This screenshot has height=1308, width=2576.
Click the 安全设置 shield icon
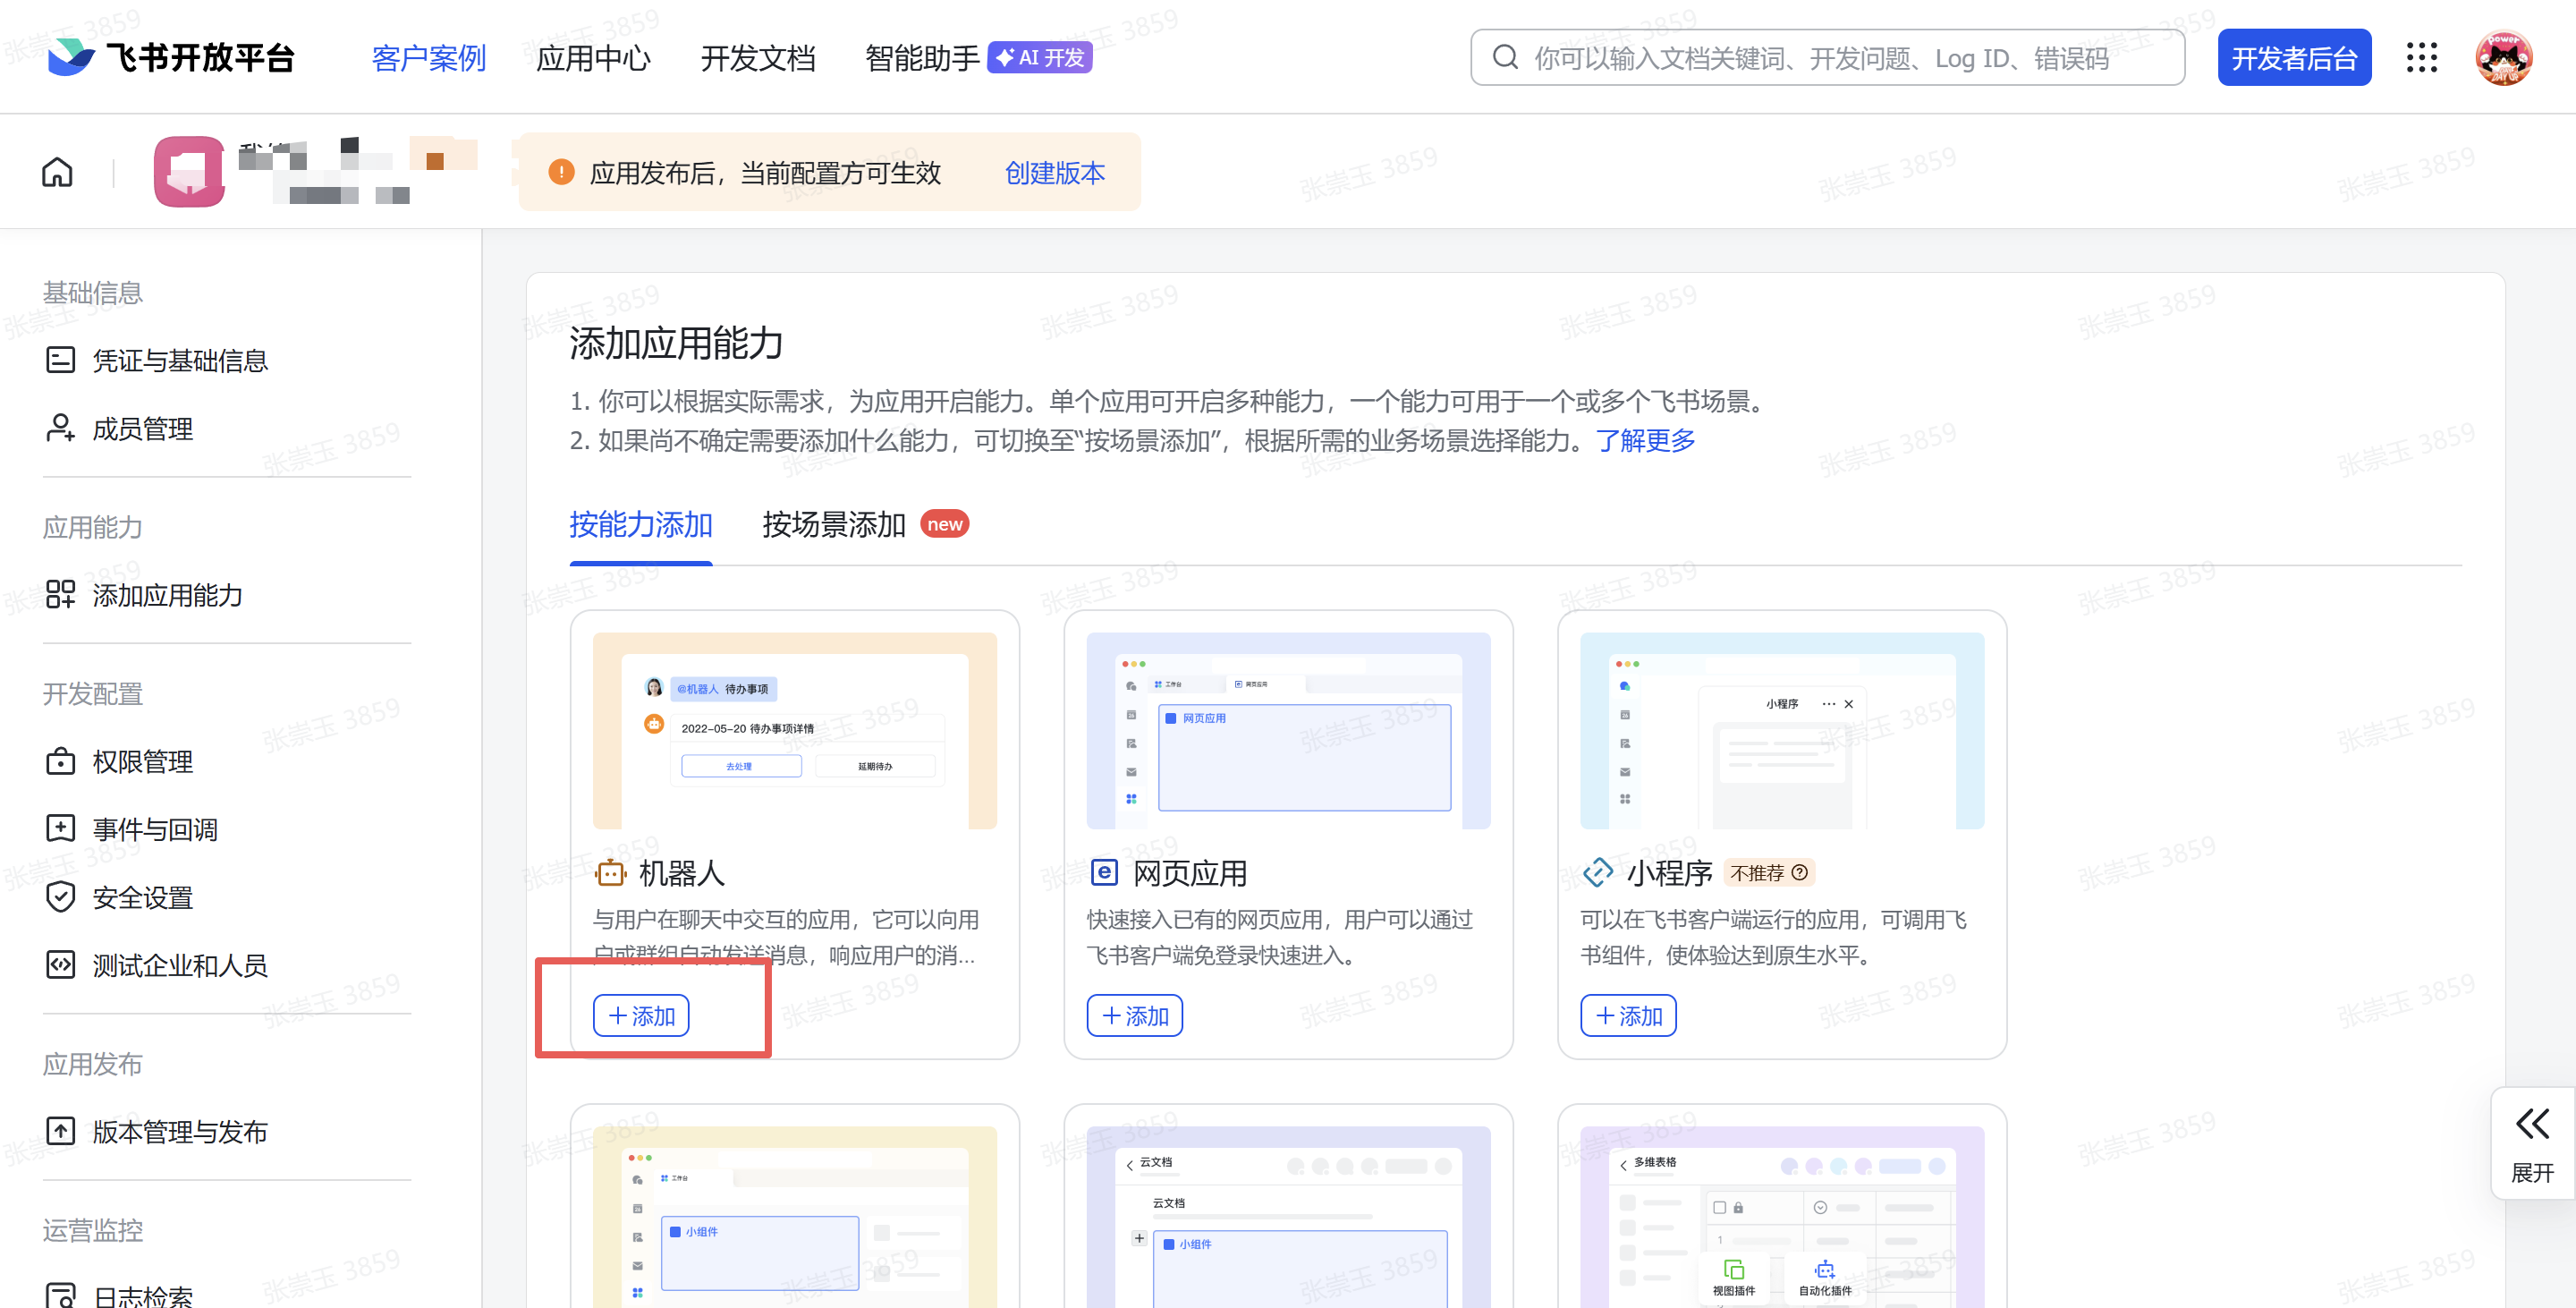pyautogui.click(x=60, y=897)
